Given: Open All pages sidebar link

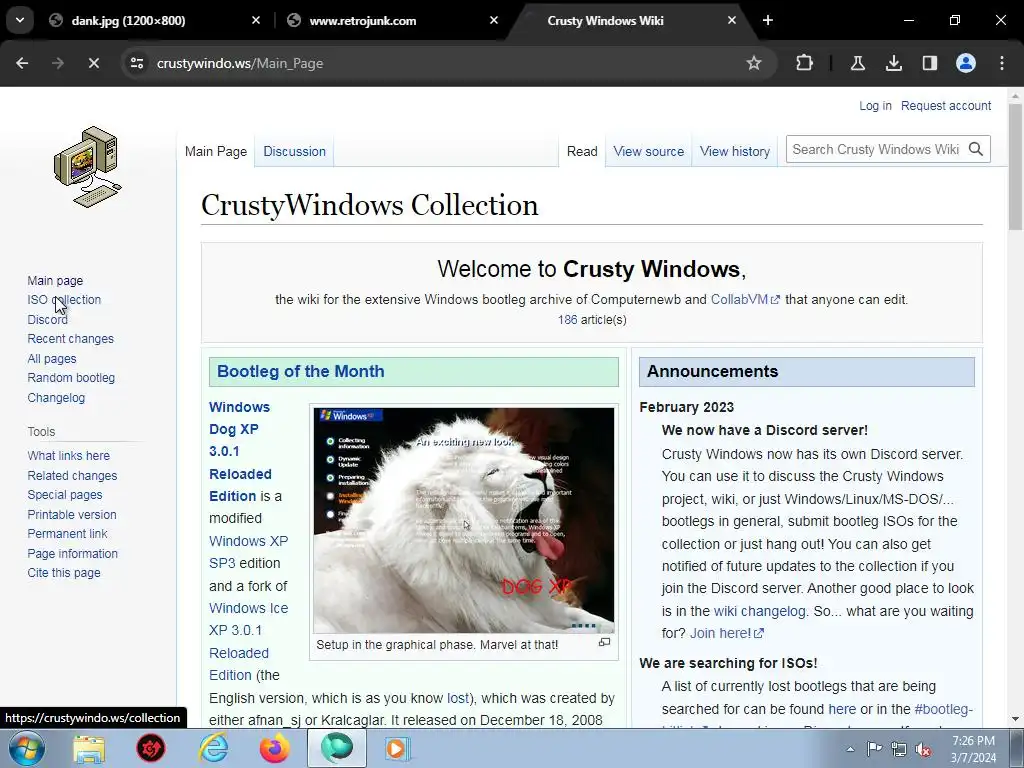Looking at the screenshot, I should [52, 359].
